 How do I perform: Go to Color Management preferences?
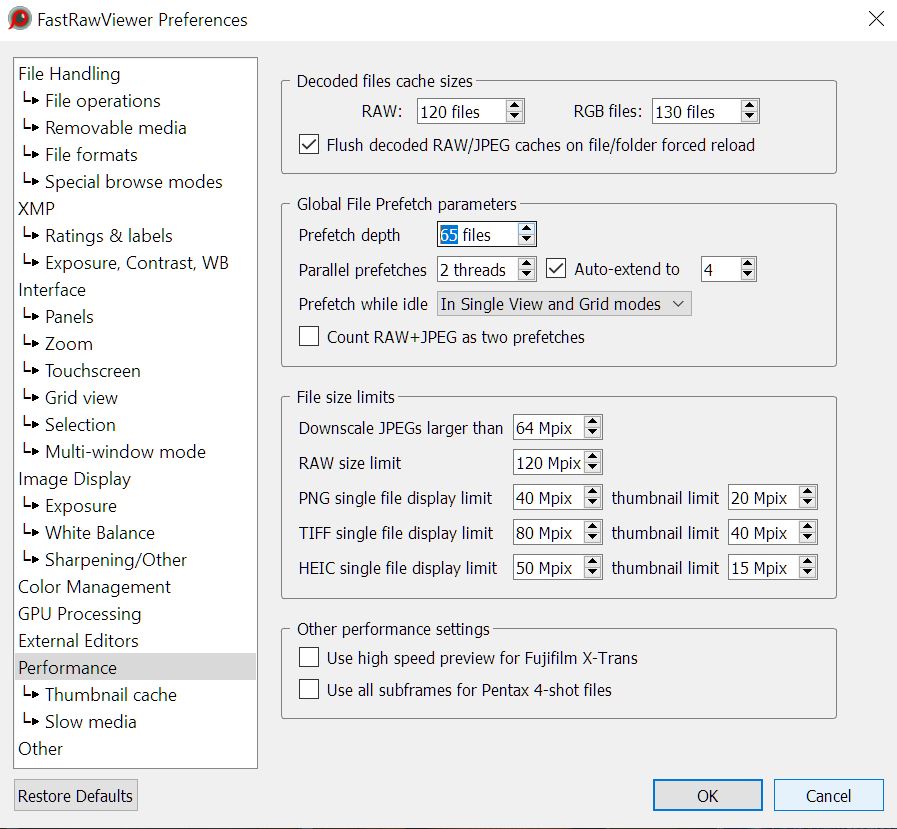click(94, 587)
